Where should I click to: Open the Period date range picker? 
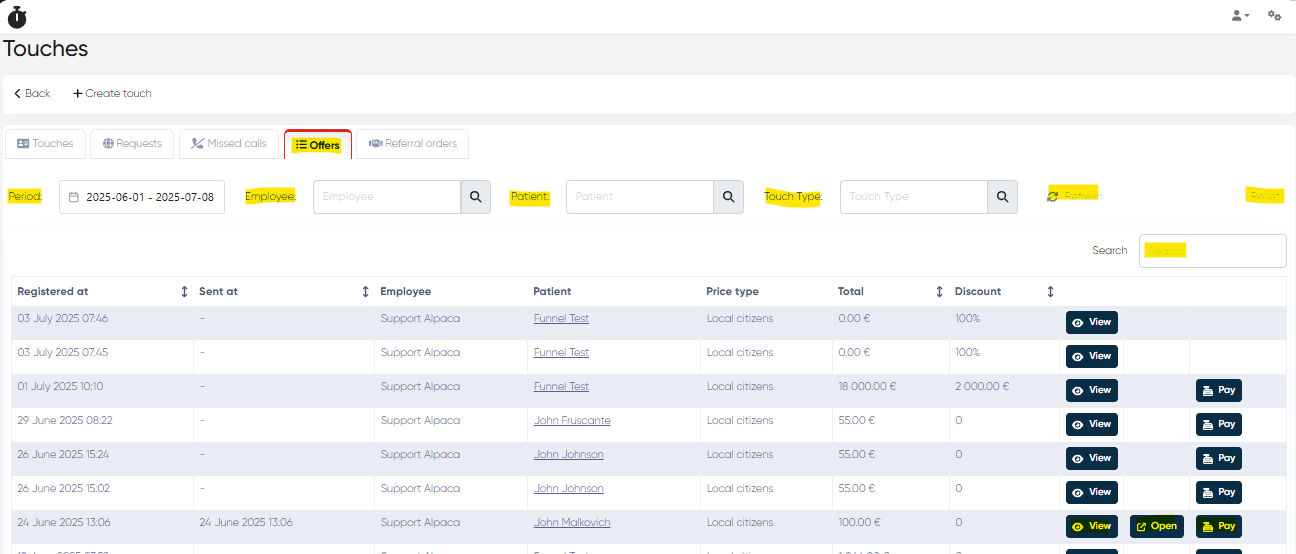click(142, 197)
